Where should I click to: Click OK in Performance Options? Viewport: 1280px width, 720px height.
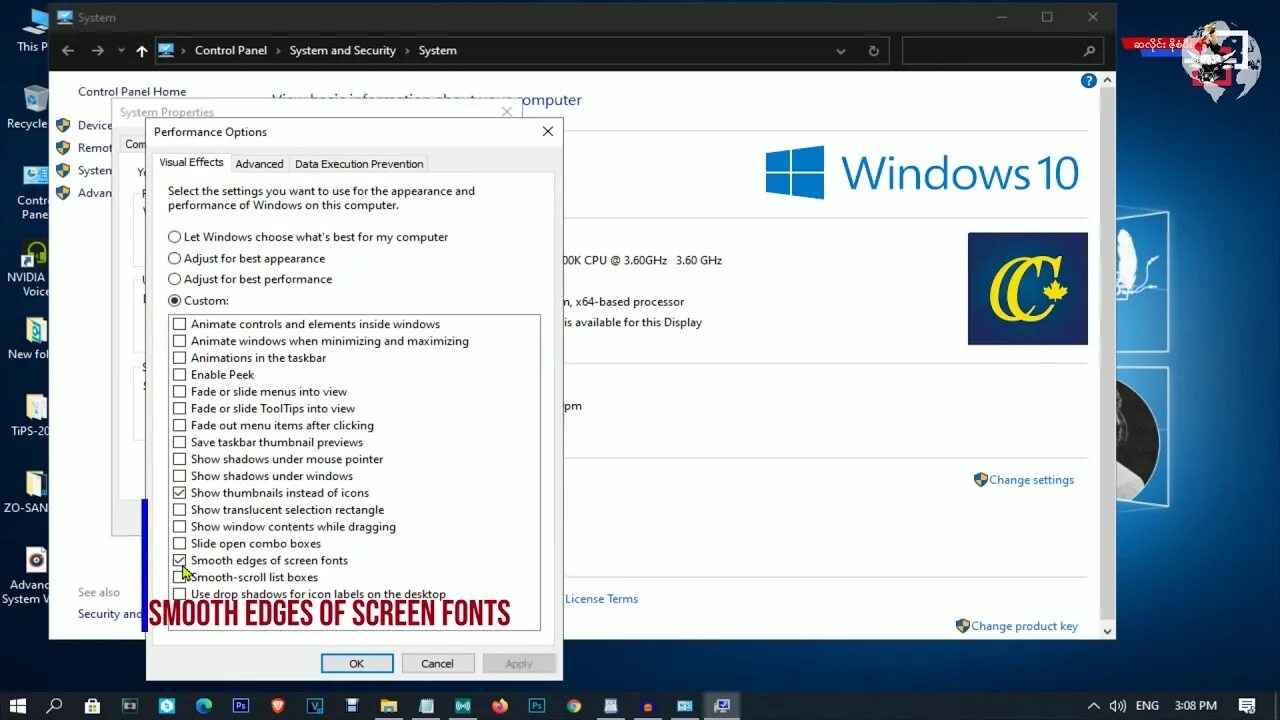pyautogui.click(x=357, y=664)
